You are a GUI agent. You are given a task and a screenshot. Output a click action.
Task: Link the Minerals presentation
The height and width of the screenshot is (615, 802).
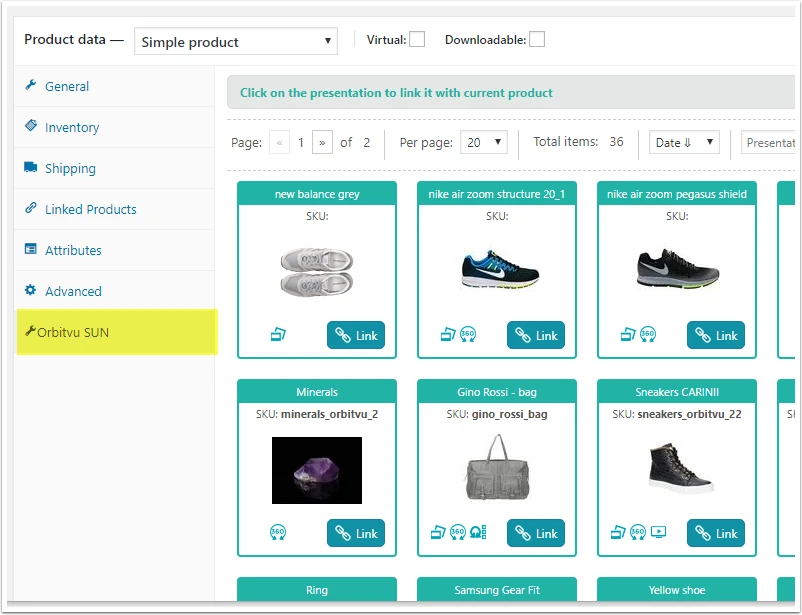pyautogui.click(x=356, y=533)
